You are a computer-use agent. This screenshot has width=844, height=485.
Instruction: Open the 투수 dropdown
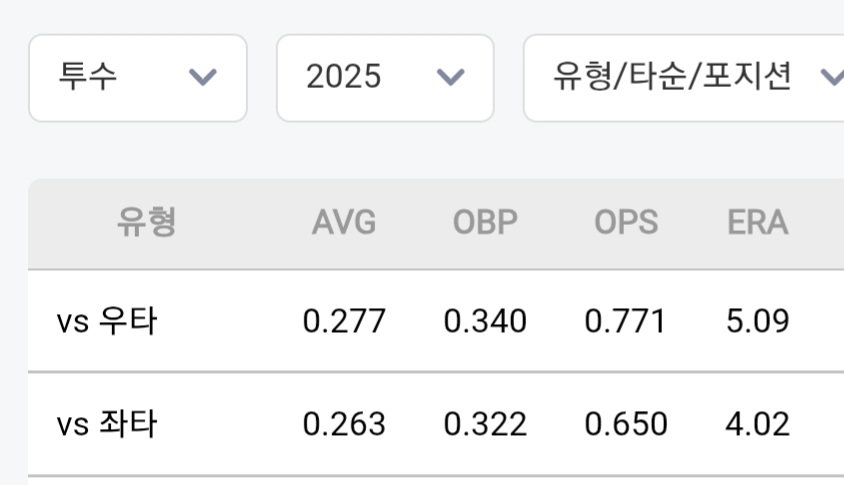coord(138,78)
